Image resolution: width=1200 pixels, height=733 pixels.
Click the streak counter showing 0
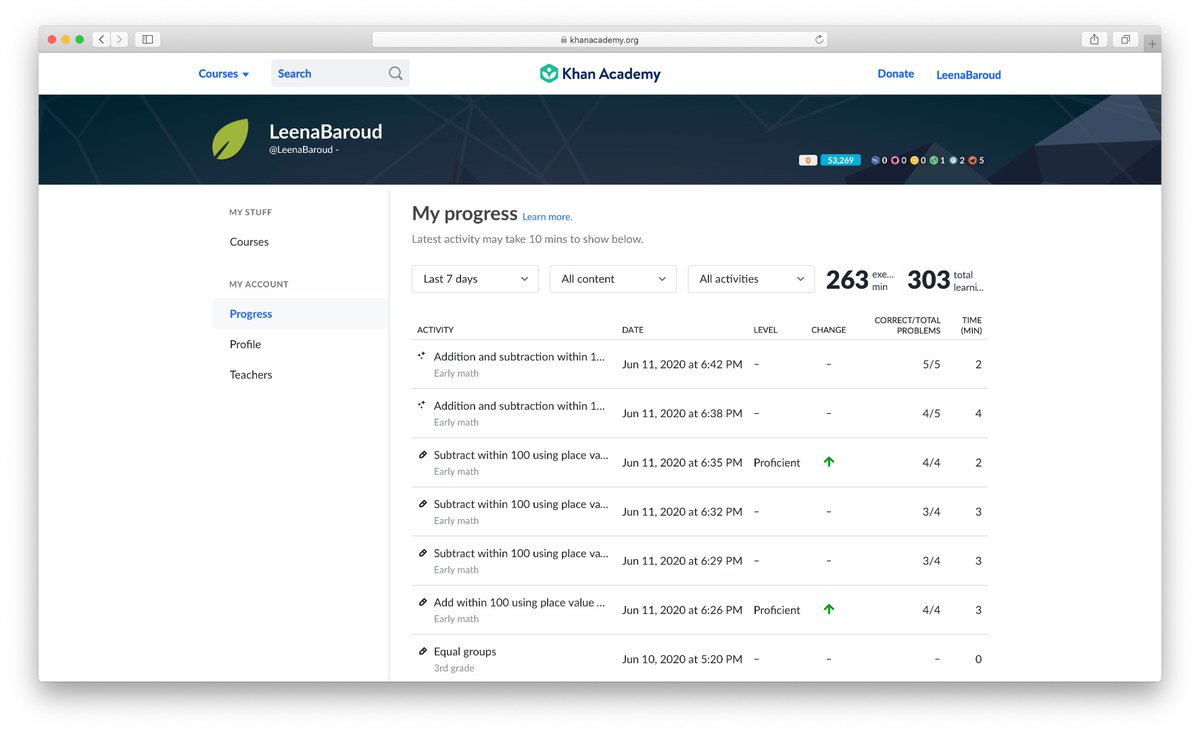point(808,160)
